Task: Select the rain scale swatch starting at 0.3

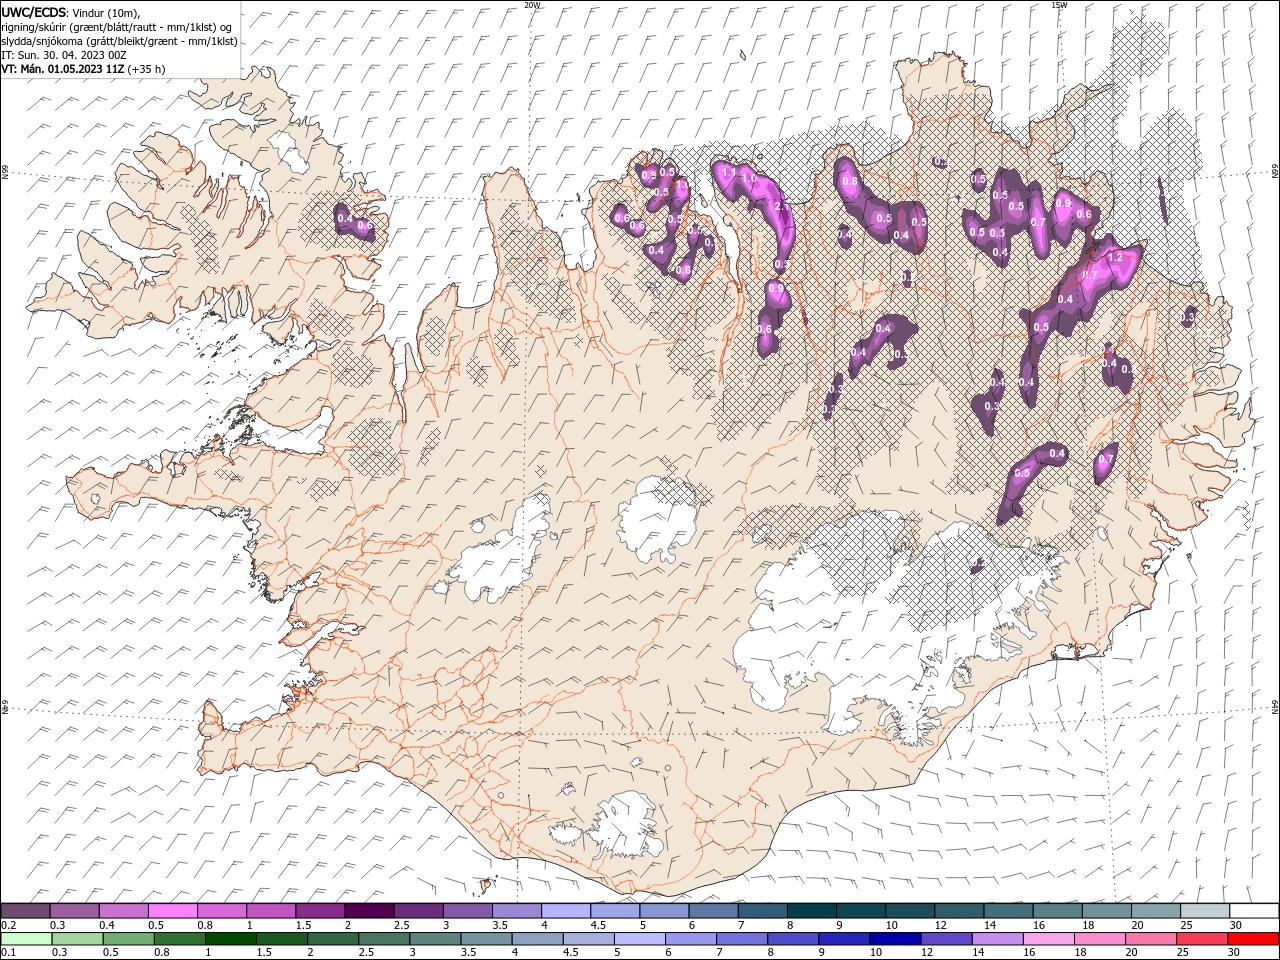Action: click(x=78, y=939)
